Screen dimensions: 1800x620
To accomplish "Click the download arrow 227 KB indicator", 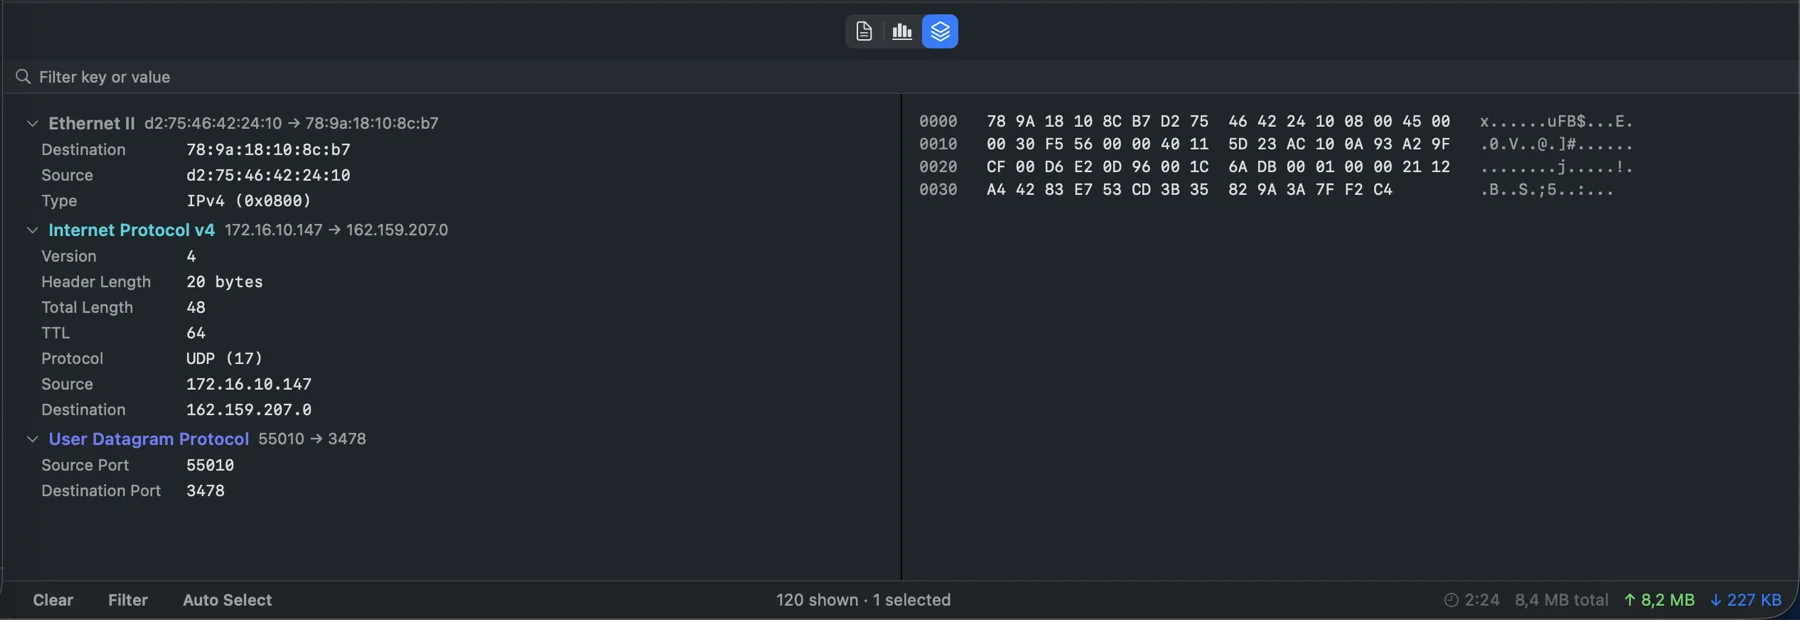I will tap(1746, 600).
